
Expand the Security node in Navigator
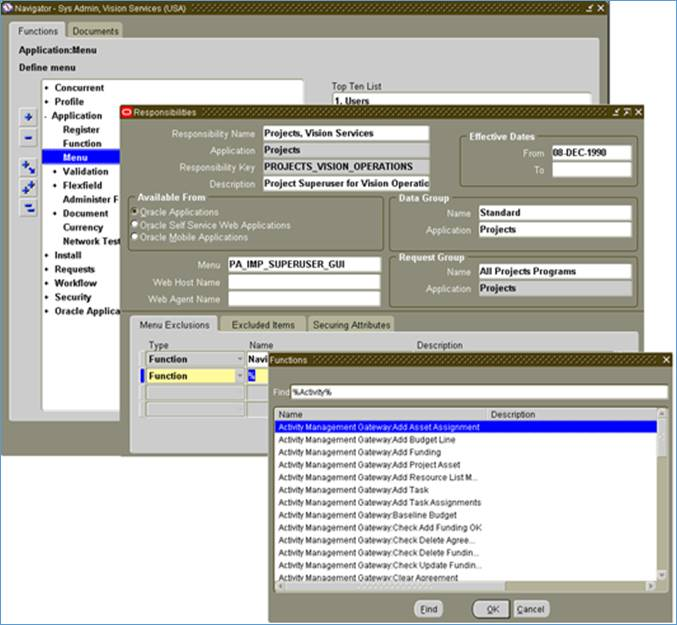[x=46, y=297]
